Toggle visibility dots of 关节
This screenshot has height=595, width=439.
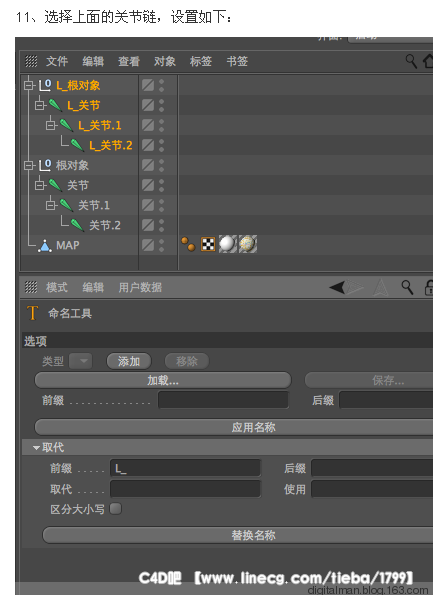161,185
